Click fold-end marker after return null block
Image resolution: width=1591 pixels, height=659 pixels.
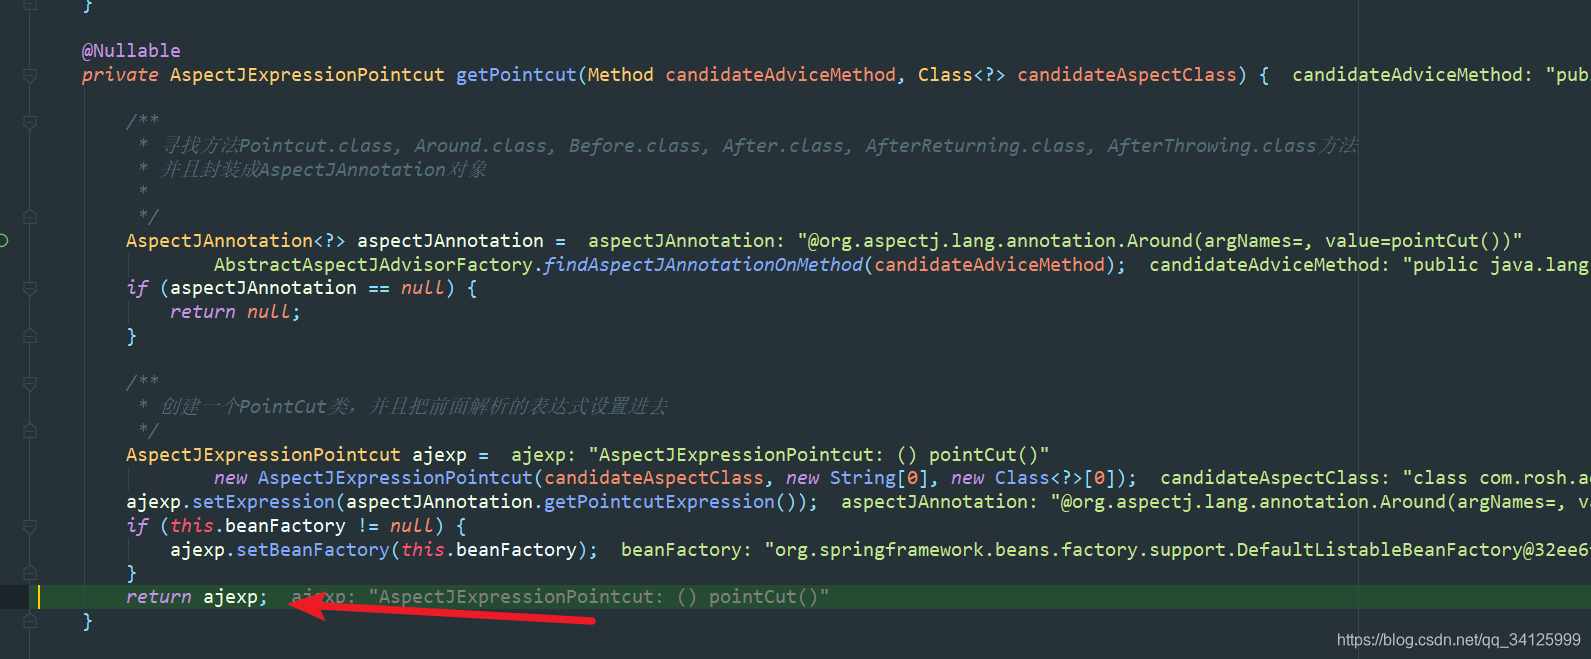[x=29, y=337]
